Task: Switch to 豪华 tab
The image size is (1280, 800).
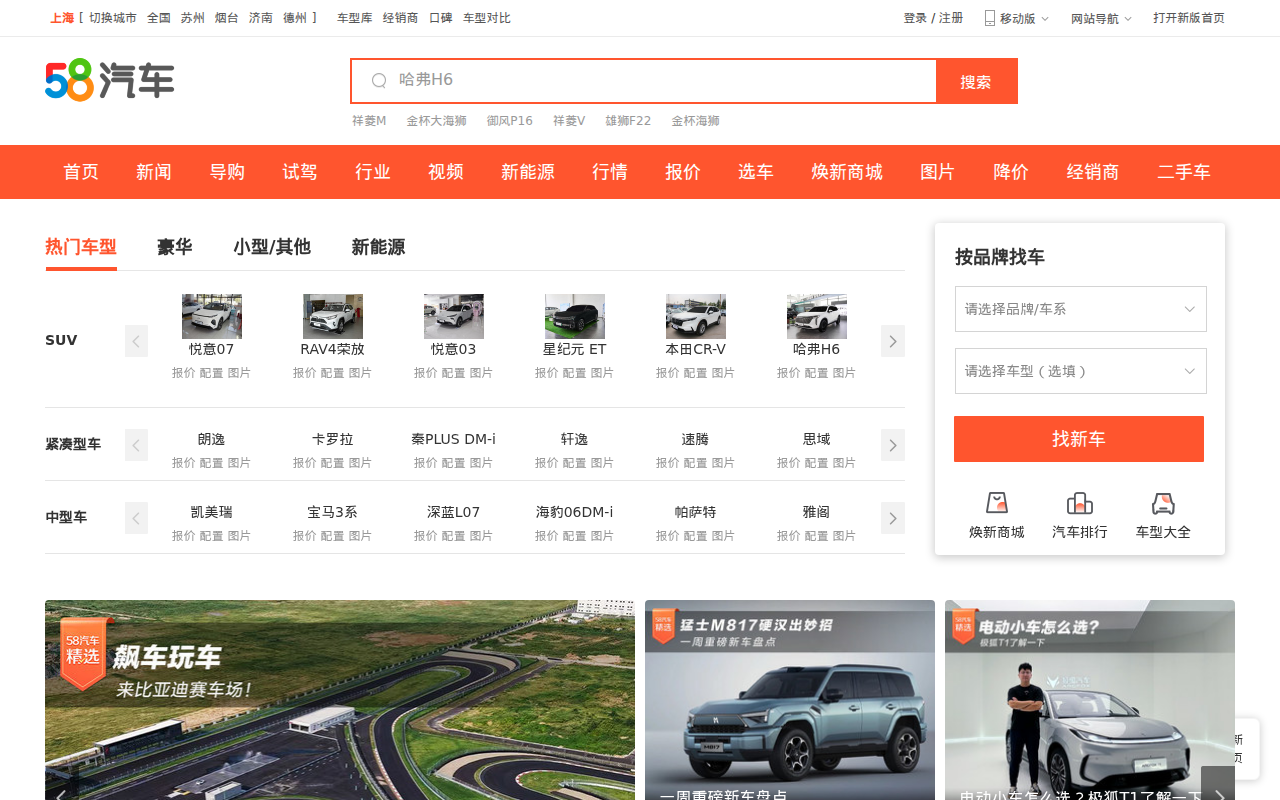Action: pos(175,247)
